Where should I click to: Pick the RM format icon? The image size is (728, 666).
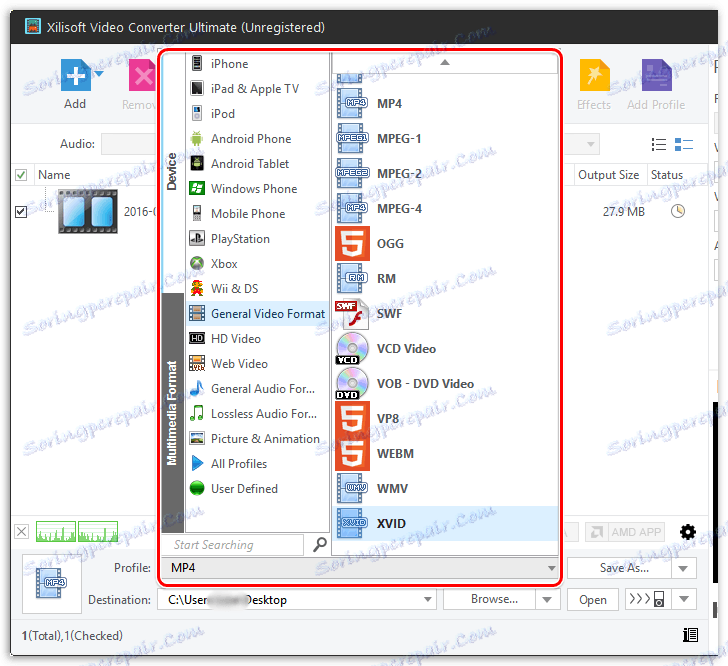pyautogui.click(x=351, y=278)
